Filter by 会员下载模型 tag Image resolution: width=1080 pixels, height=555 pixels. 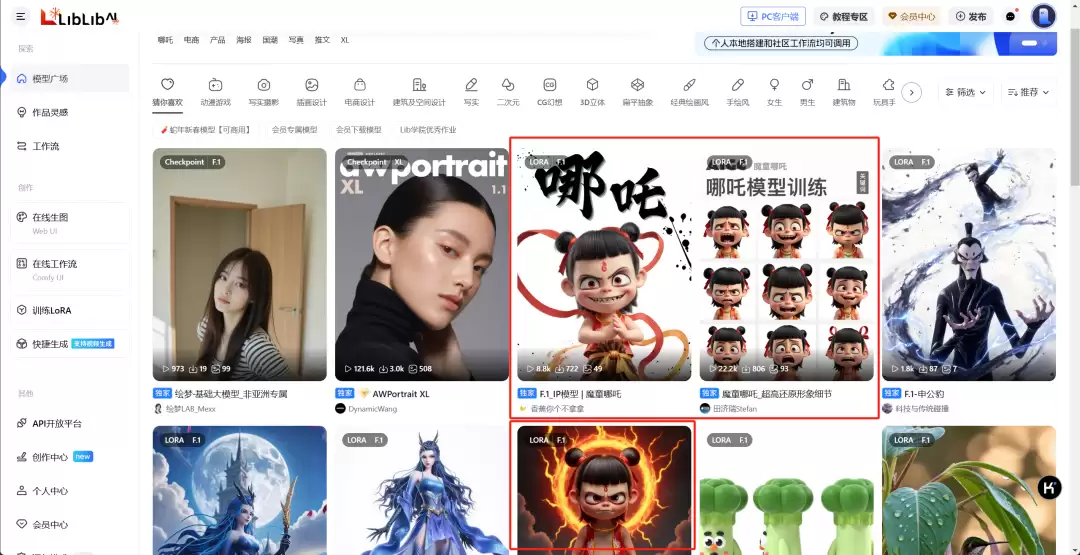[358, 129]
